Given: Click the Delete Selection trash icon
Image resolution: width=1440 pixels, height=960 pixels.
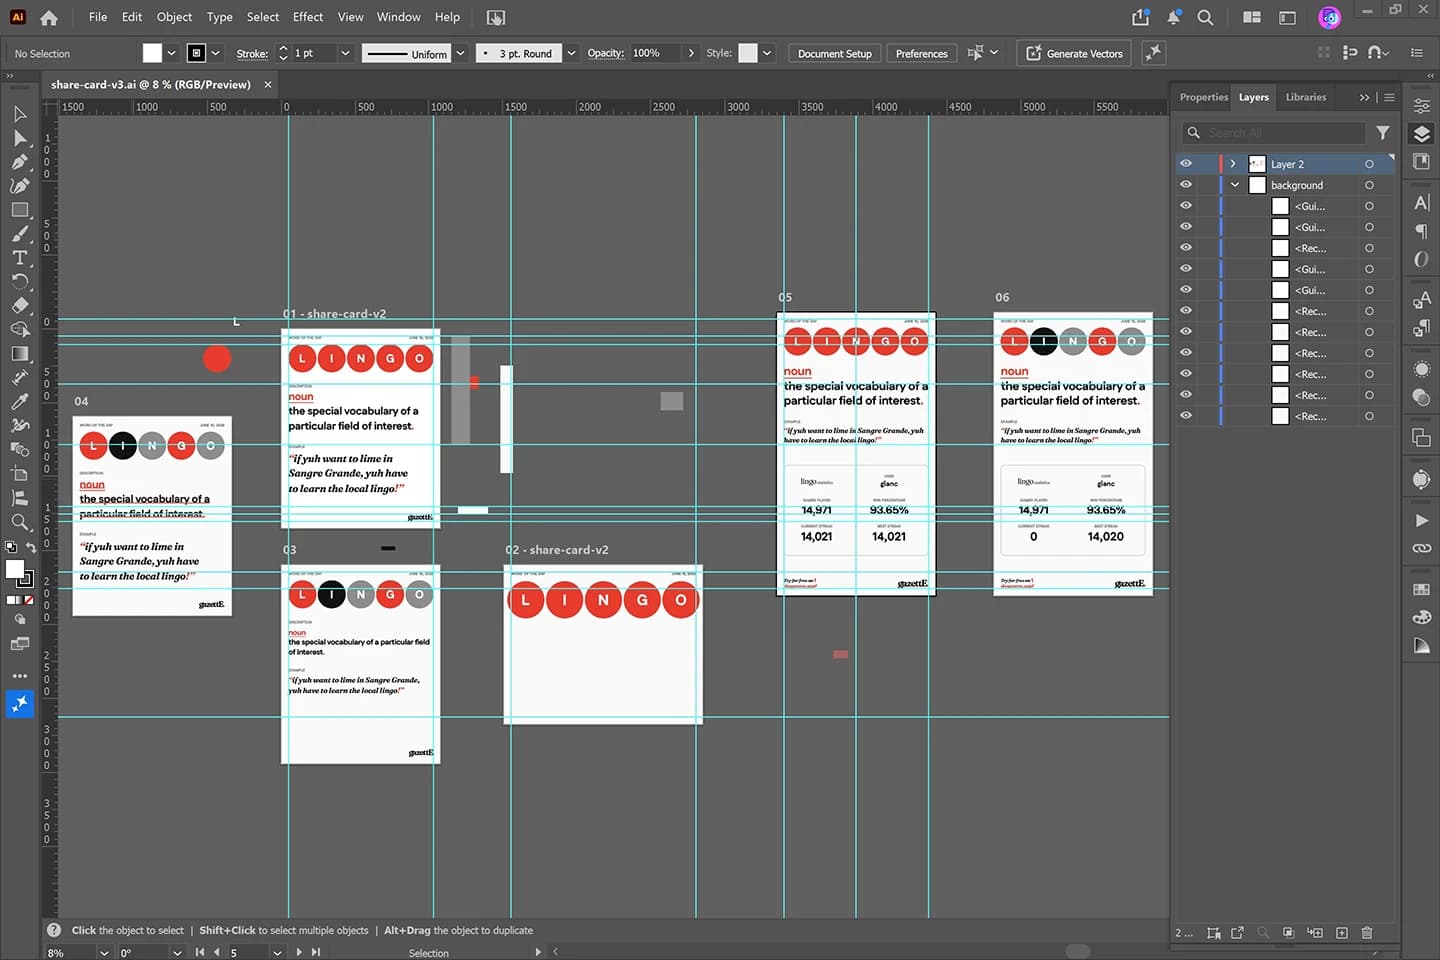Looking at the screenshot, I should [x=1367, y=932].
